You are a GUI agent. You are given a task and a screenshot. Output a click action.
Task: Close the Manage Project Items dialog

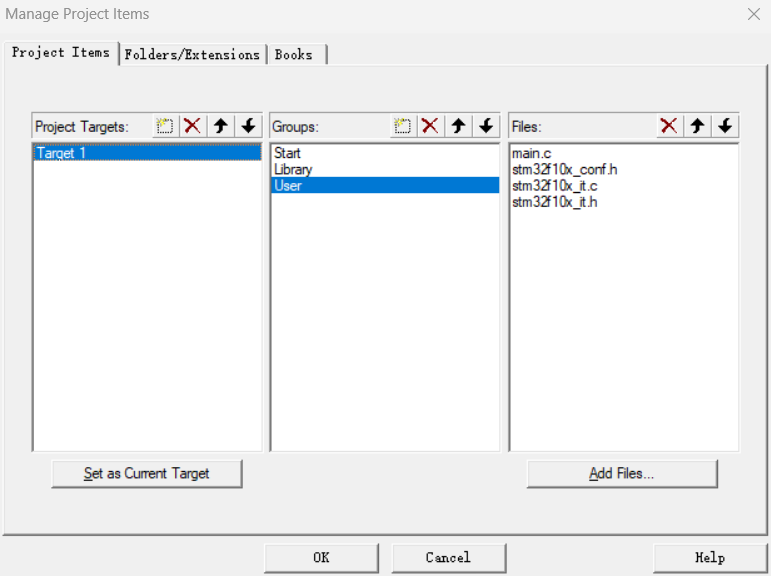coord(754,14)
